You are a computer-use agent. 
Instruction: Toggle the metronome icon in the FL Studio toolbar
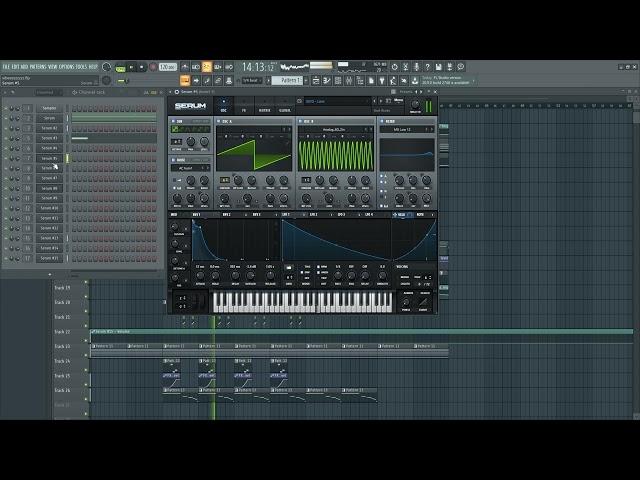185,67
